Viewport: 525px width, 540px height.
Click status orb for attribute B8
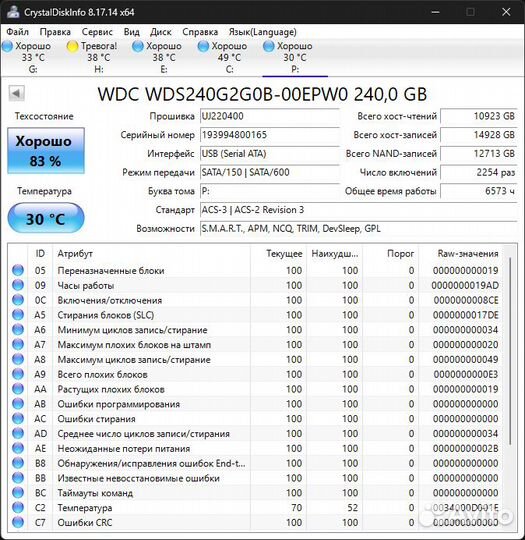click(x=18, y=463)
